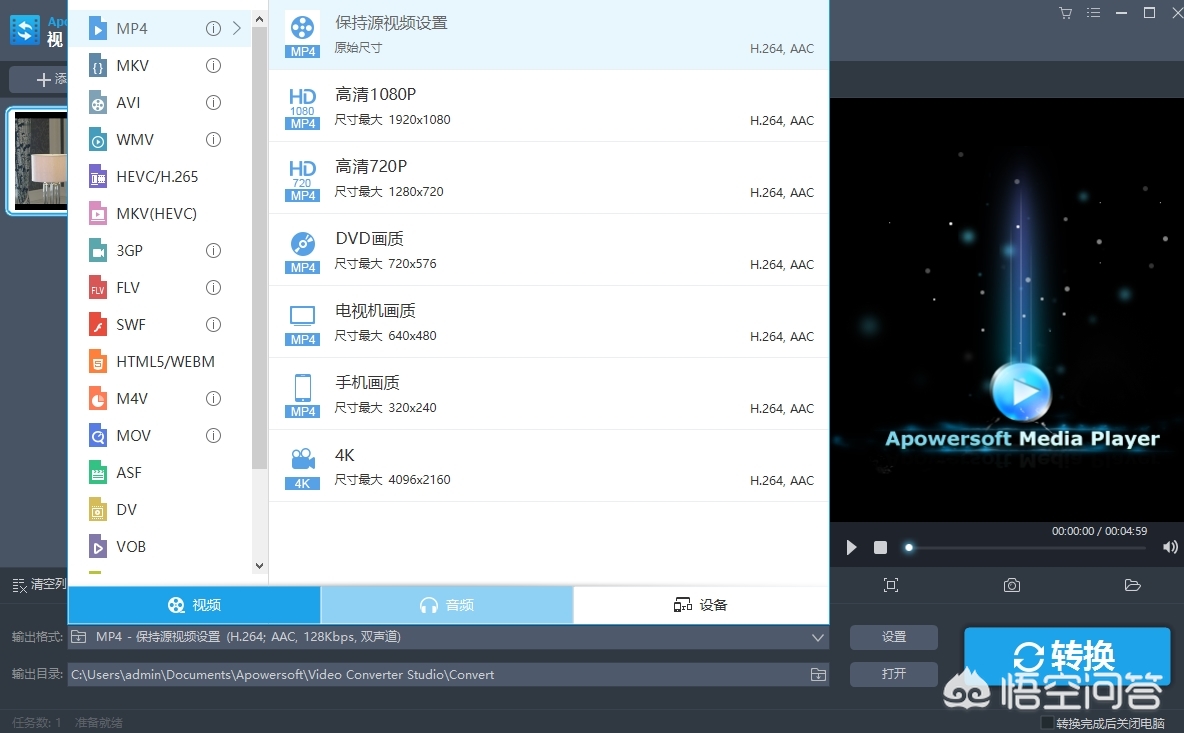The image size is (1184, 733).
Task: Select WMV format entry
Action: click(x=159, y=140)
